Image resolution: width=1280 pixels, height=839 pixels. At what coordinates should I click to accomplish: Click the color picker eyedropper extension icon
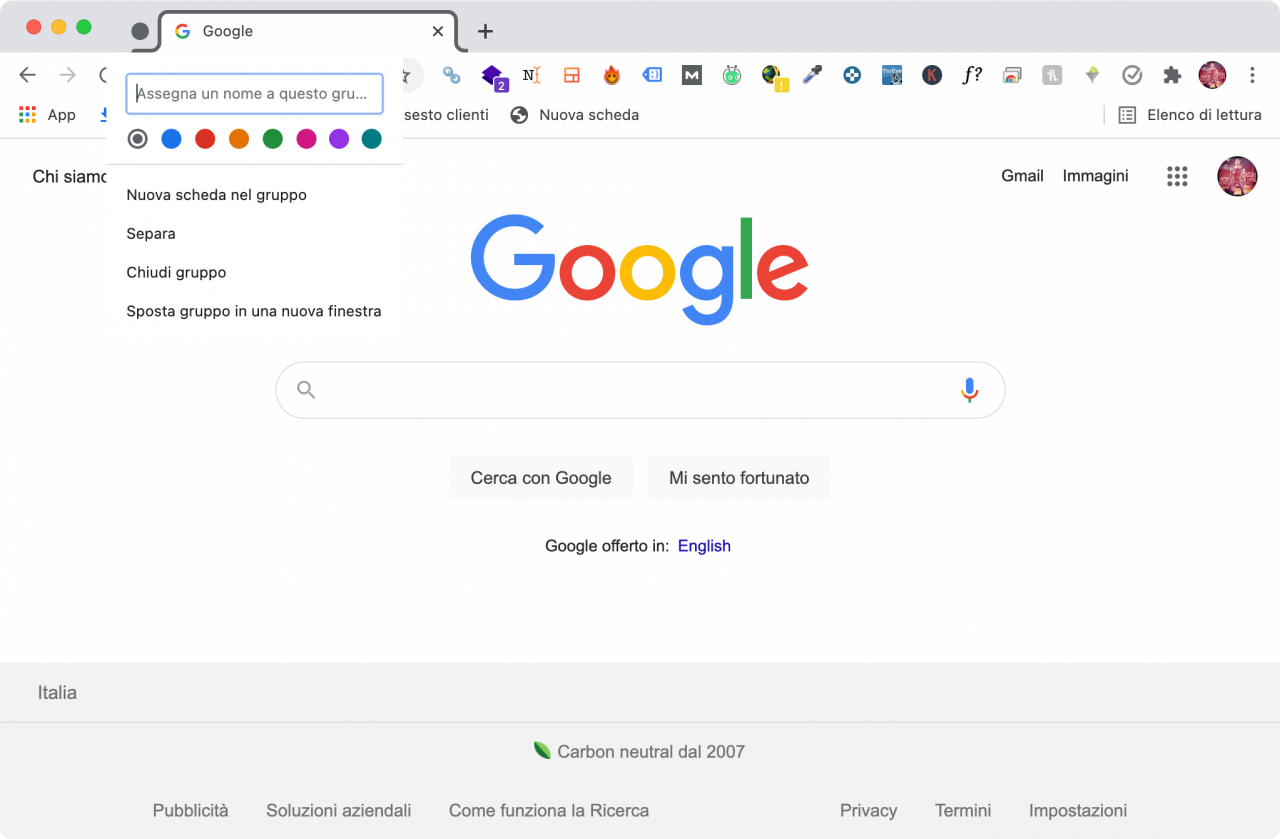pos(812,75)
